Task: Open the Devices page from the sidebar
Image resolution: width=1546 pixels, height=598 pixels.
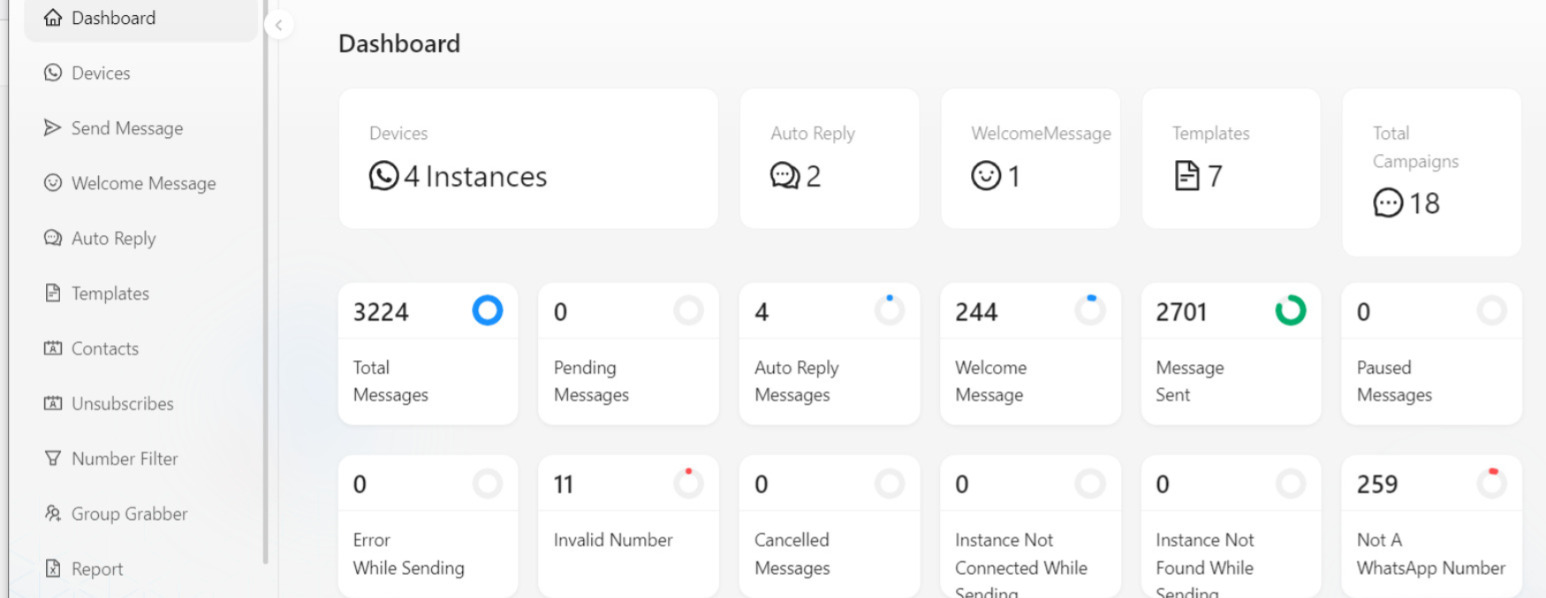Action: pyautogui.click(x=100, y=72)
